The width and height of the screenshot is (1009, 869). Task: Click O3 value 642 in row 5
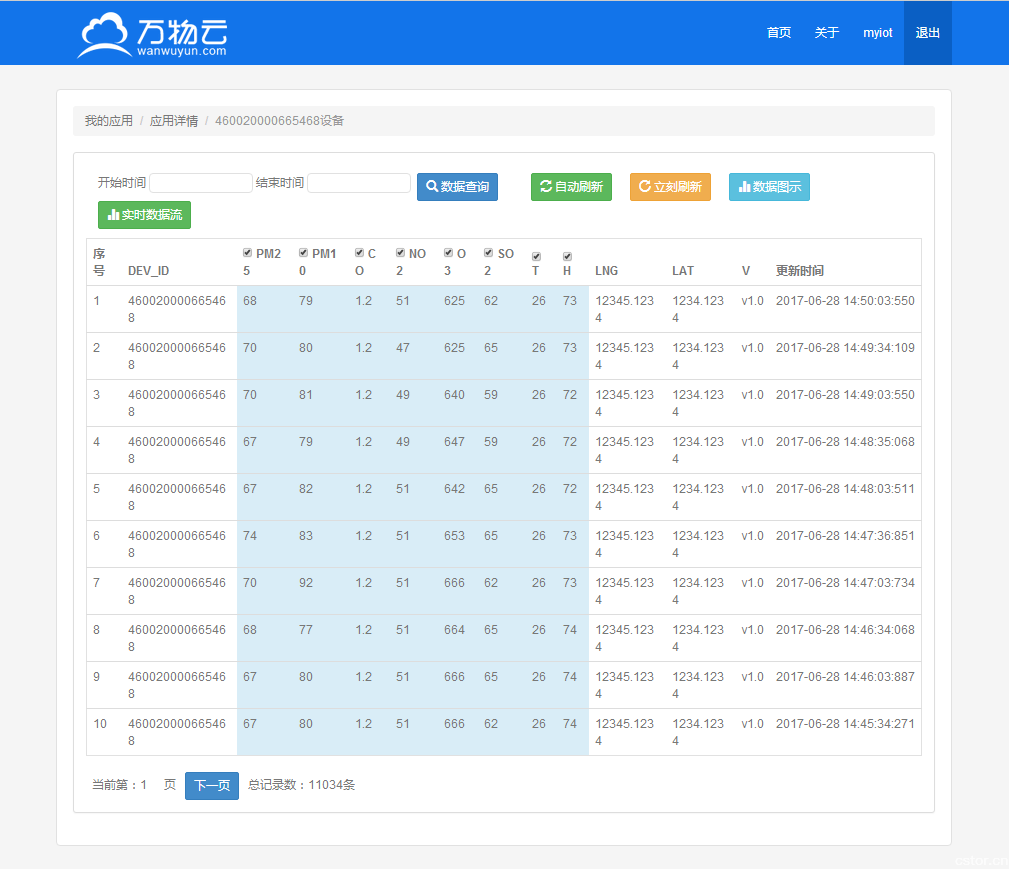[454, 489]
